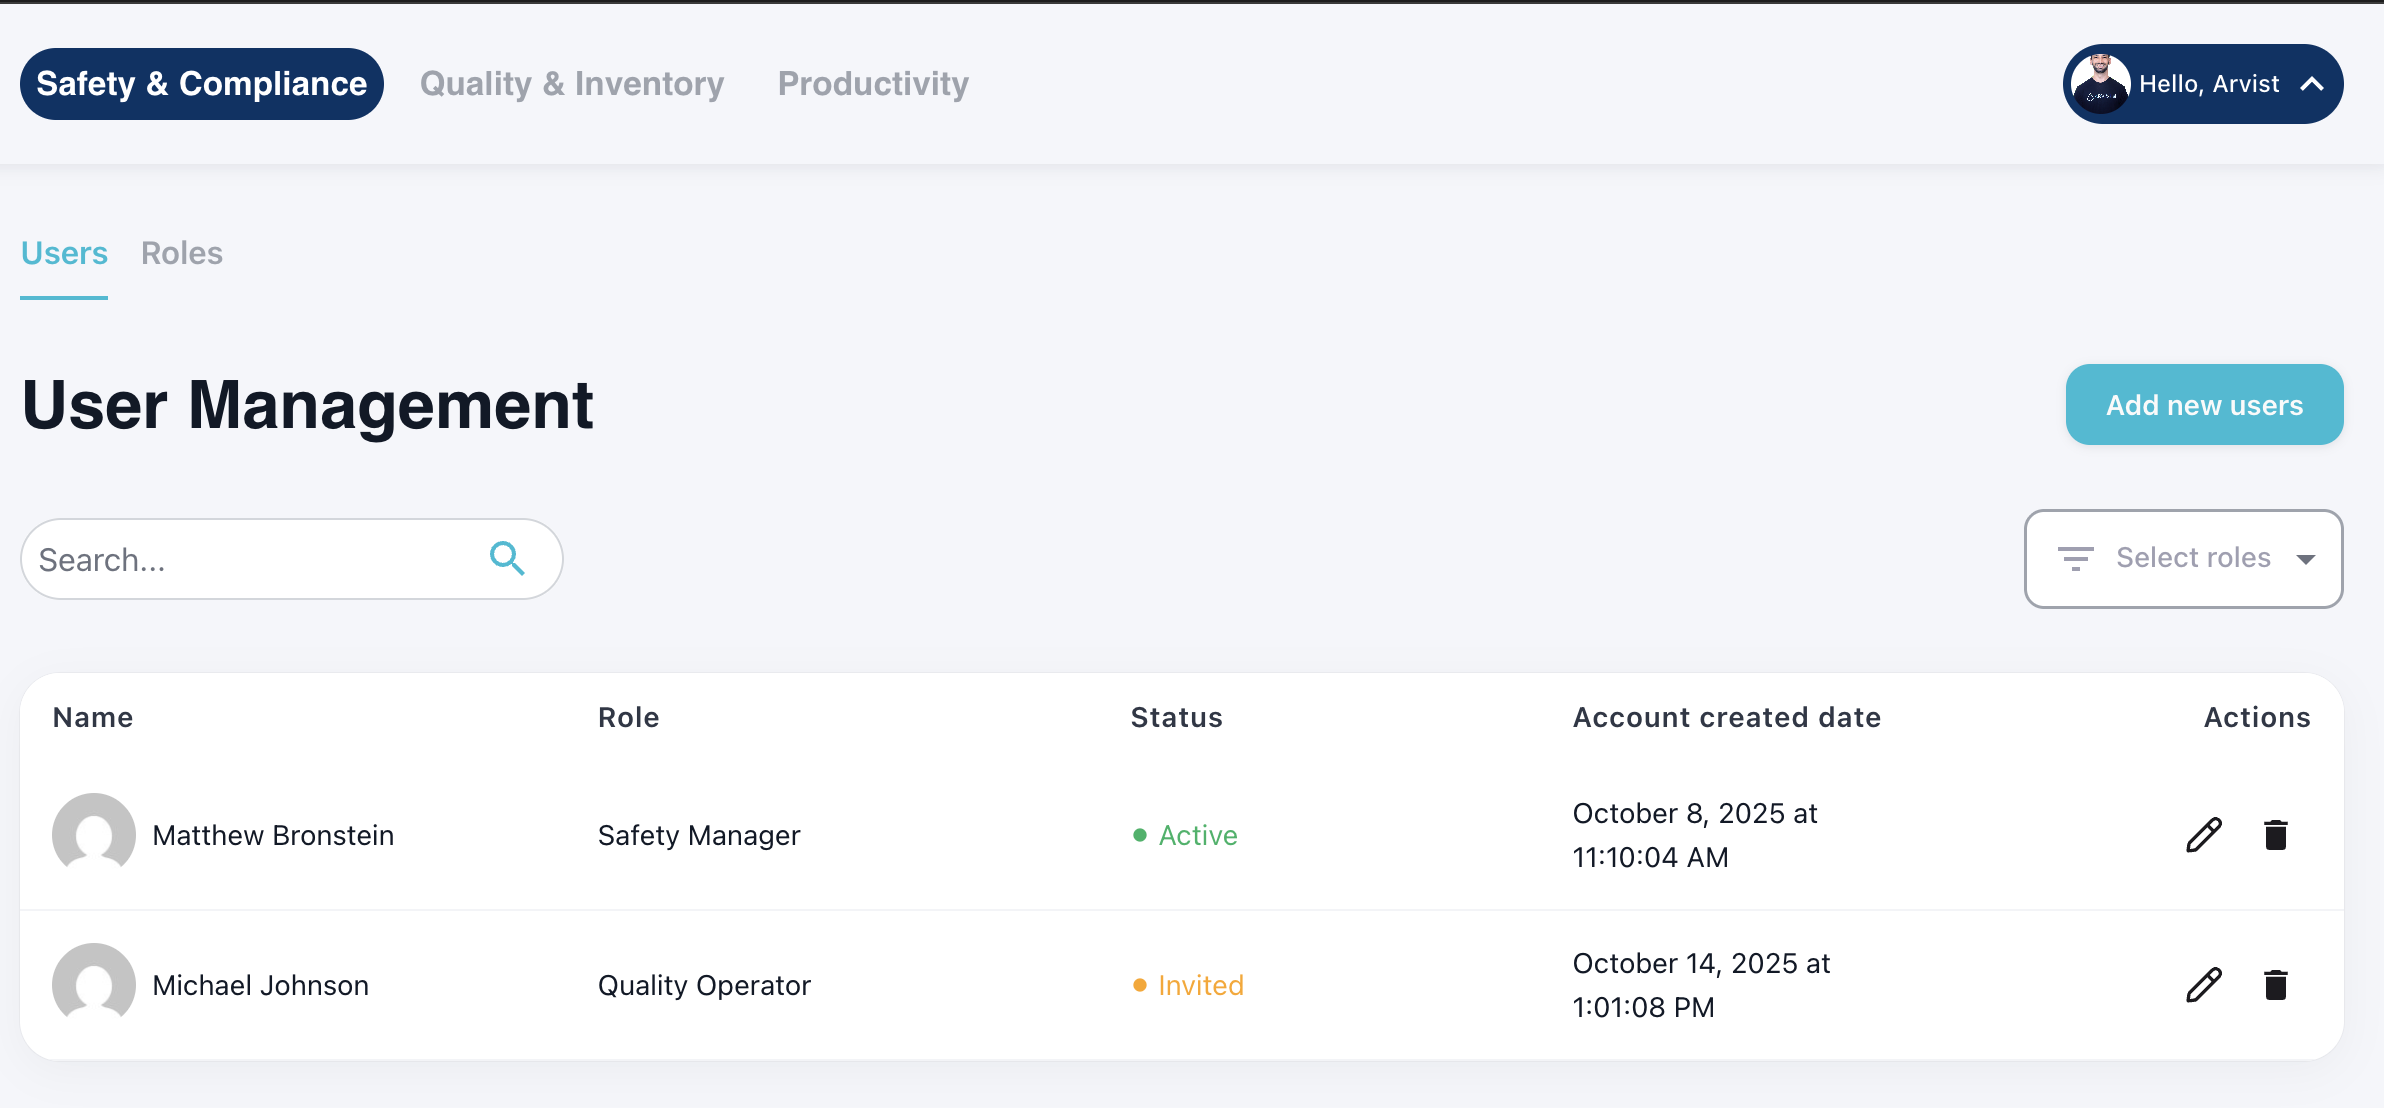2384x1108 pixels.
Task: Delete Matthew Bronstein using the trash icon
Action: tap(2277, 834)
